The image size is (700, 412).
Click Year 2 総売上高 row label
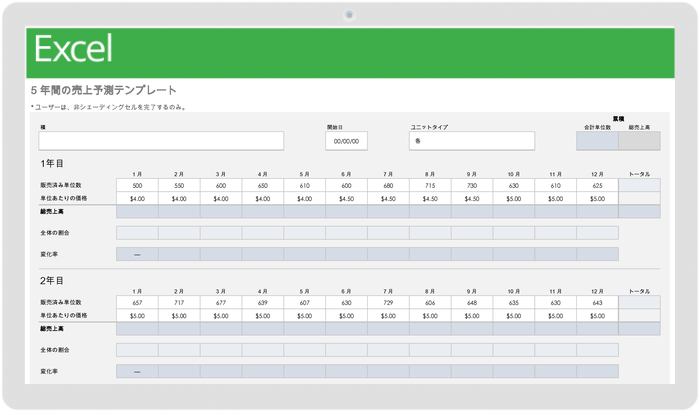[x=52, y=329]
